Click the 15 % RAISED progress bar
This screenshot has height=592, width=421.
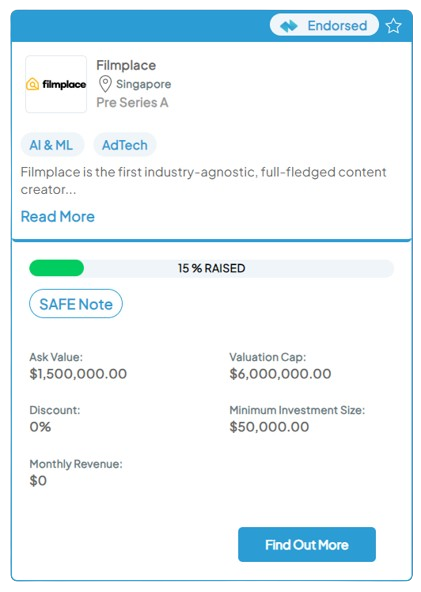(211, 268)
